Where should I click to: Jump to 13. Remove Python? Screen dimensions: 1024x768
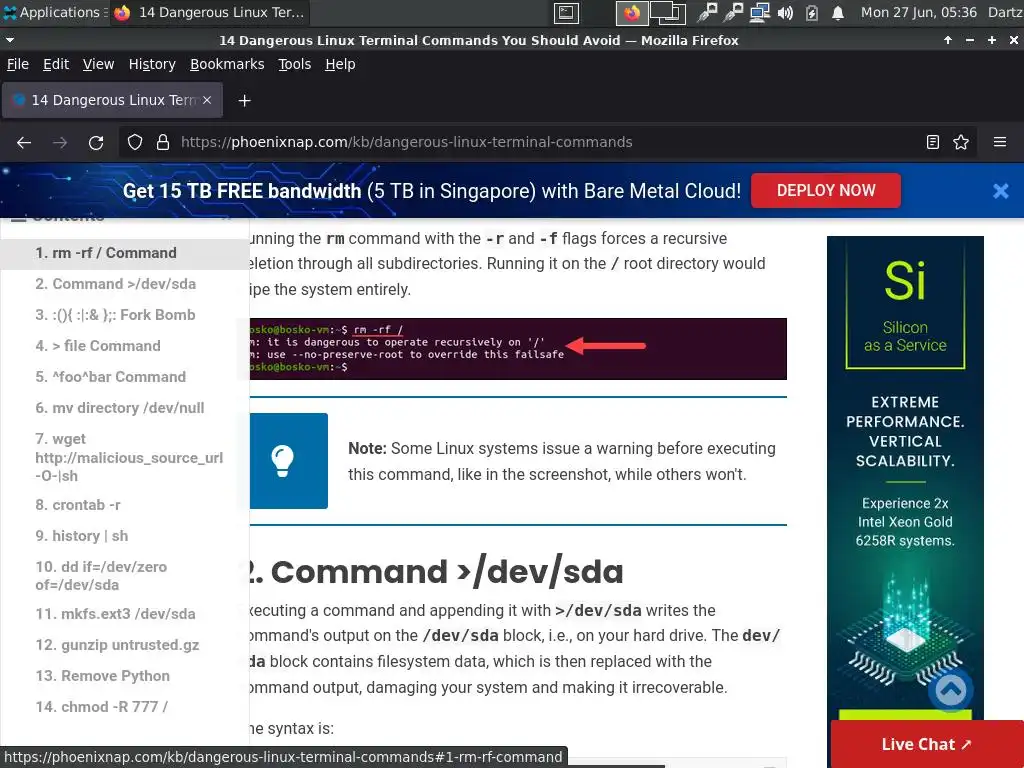coord(103,676)
